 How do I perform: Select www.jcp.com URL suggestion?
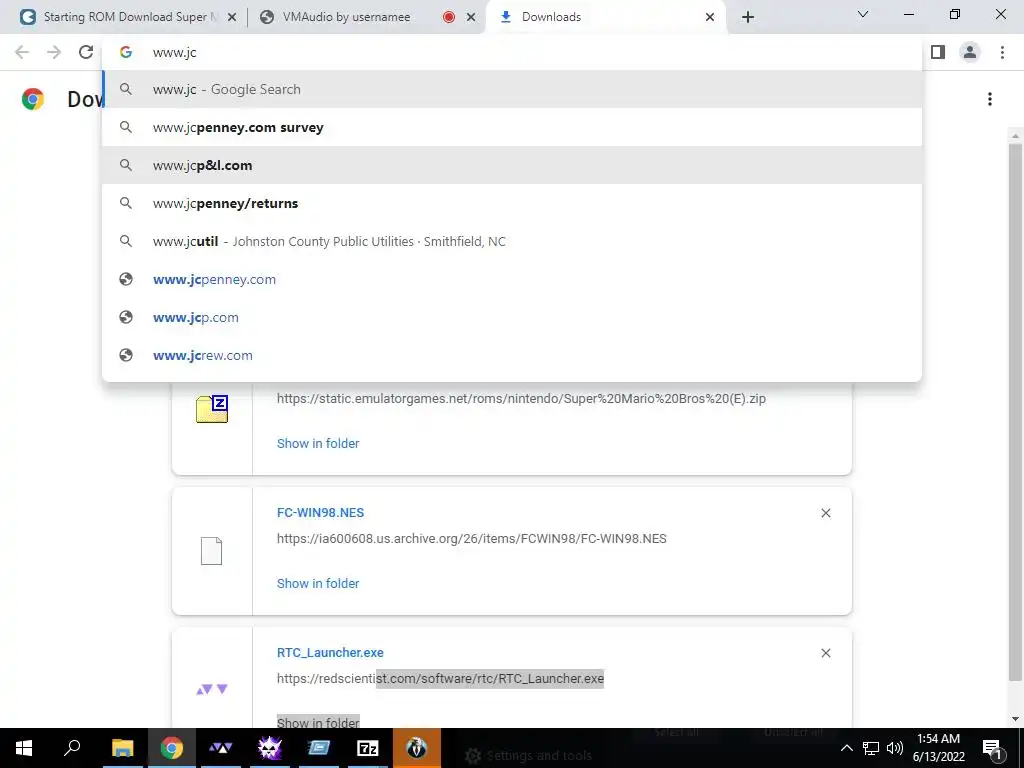tap(512, 317)
